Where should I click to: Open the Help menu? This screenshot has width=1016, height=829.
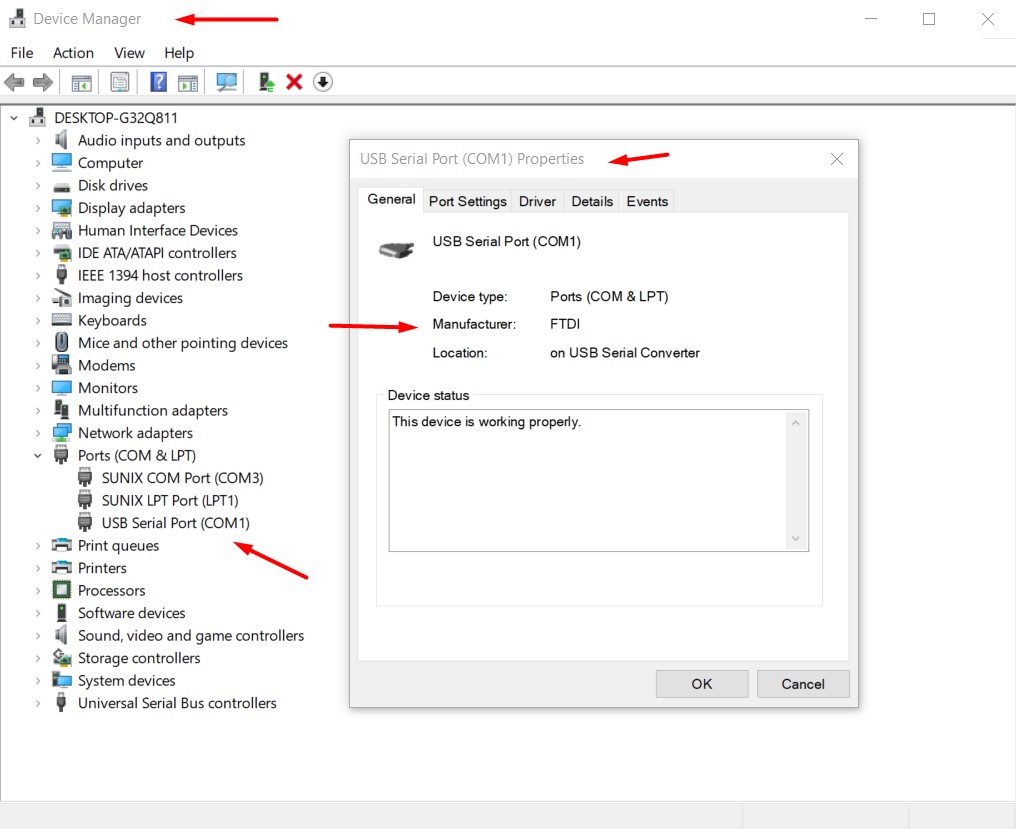(179, 53)
